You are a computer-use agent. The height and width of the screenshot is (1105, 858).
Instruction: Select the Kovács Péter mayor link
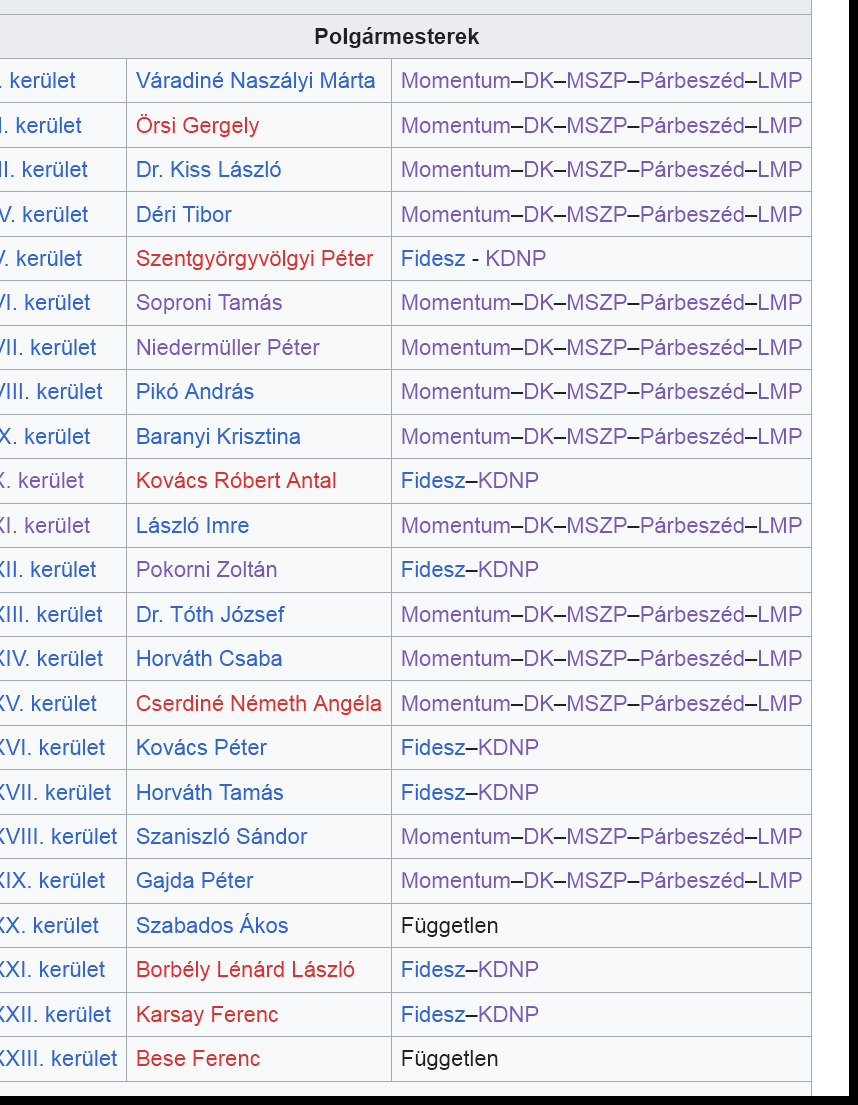[x=201, y=748]
